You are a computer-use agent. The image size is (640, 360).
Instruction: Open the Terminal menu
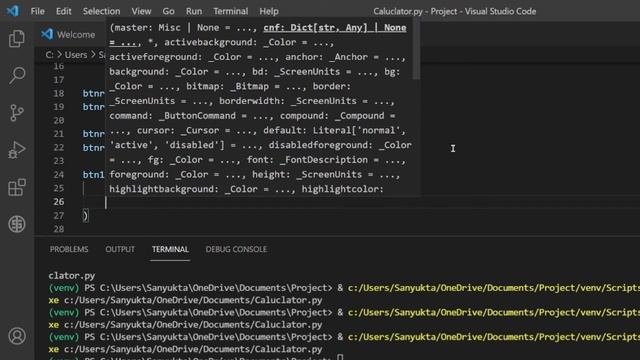coord(231,11)
